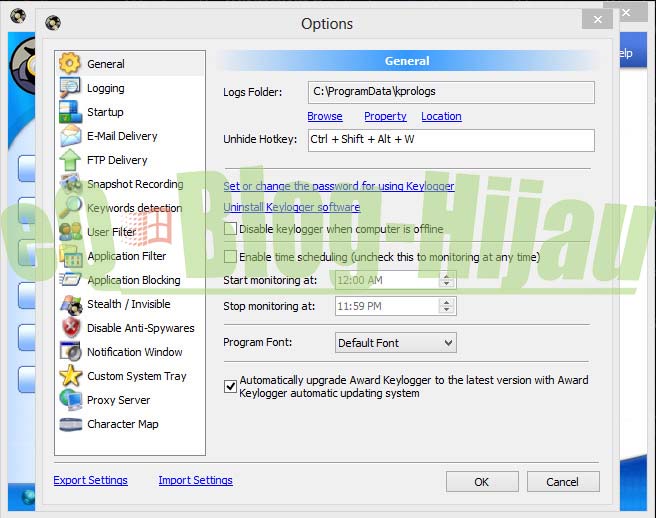This screenshot has width=656, height=518.
Task: Click the Application Blocking icon
Action: coord(70,280)
